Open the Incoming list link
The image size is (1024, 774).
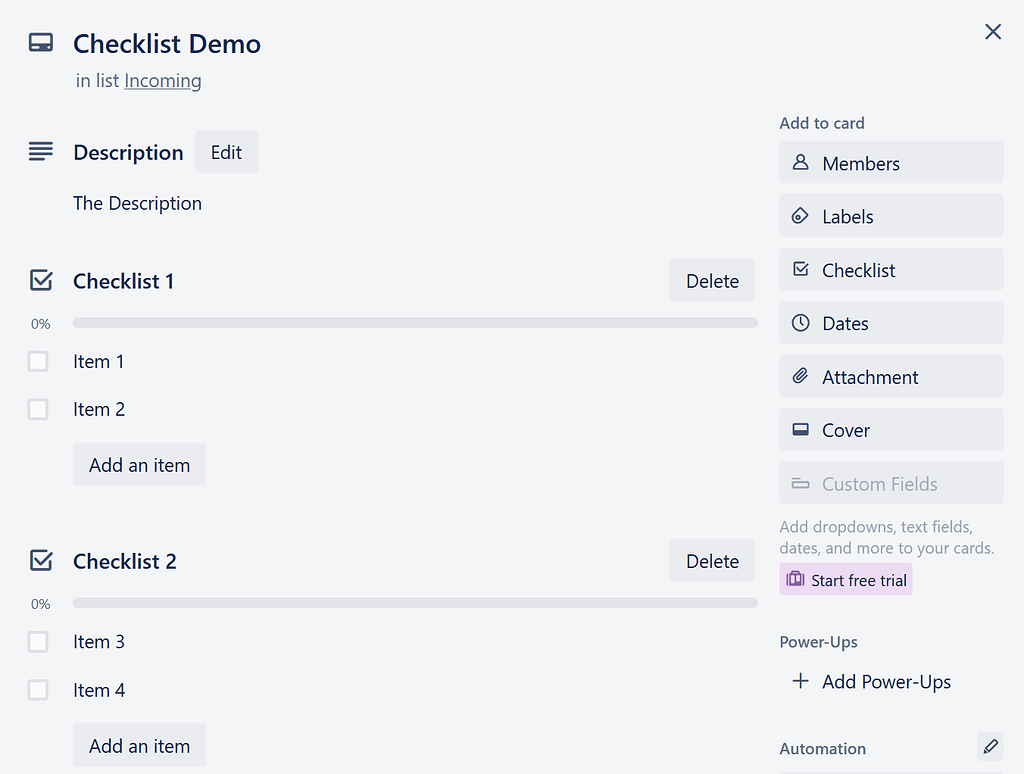[x=162, y=80]
